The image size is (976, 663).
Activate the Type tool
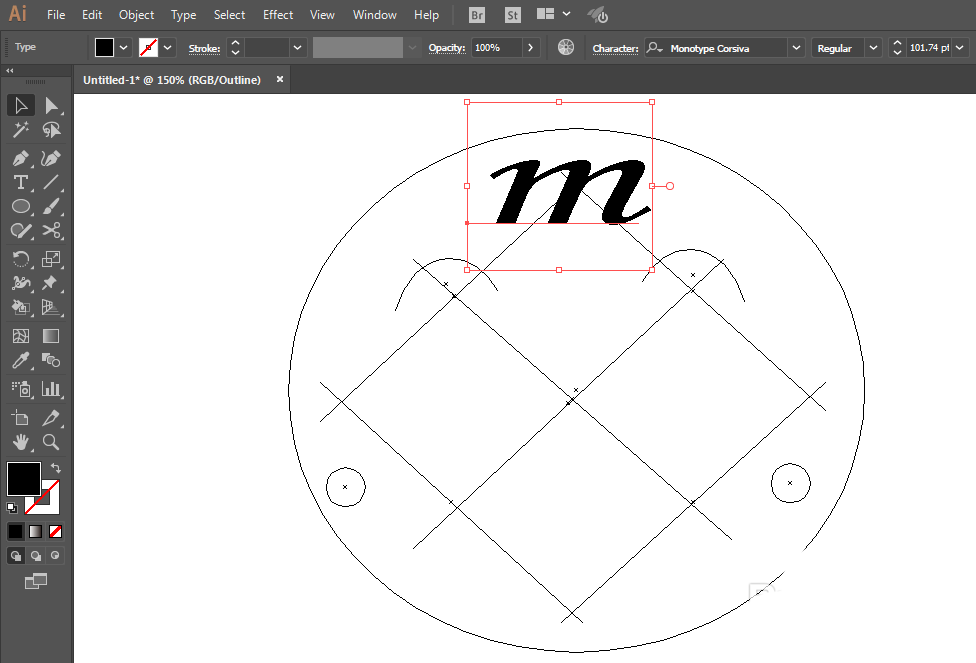tap(21, 182)
